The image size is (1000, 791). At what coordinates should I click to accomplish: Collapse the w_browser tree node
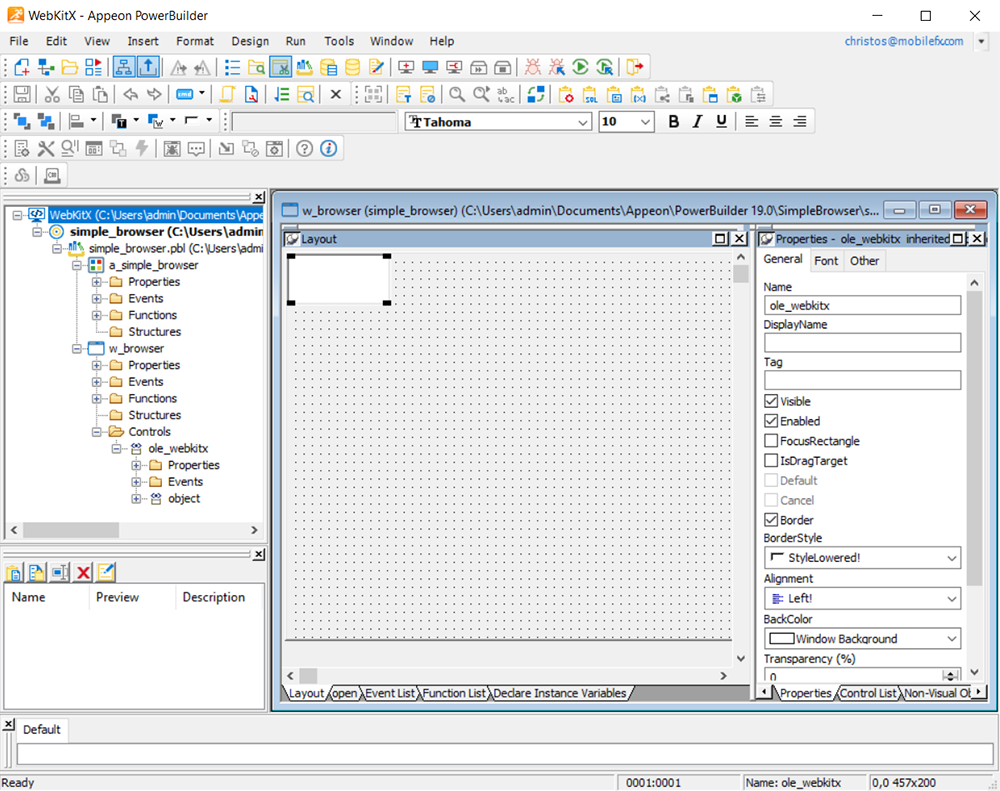coord(77,349)
